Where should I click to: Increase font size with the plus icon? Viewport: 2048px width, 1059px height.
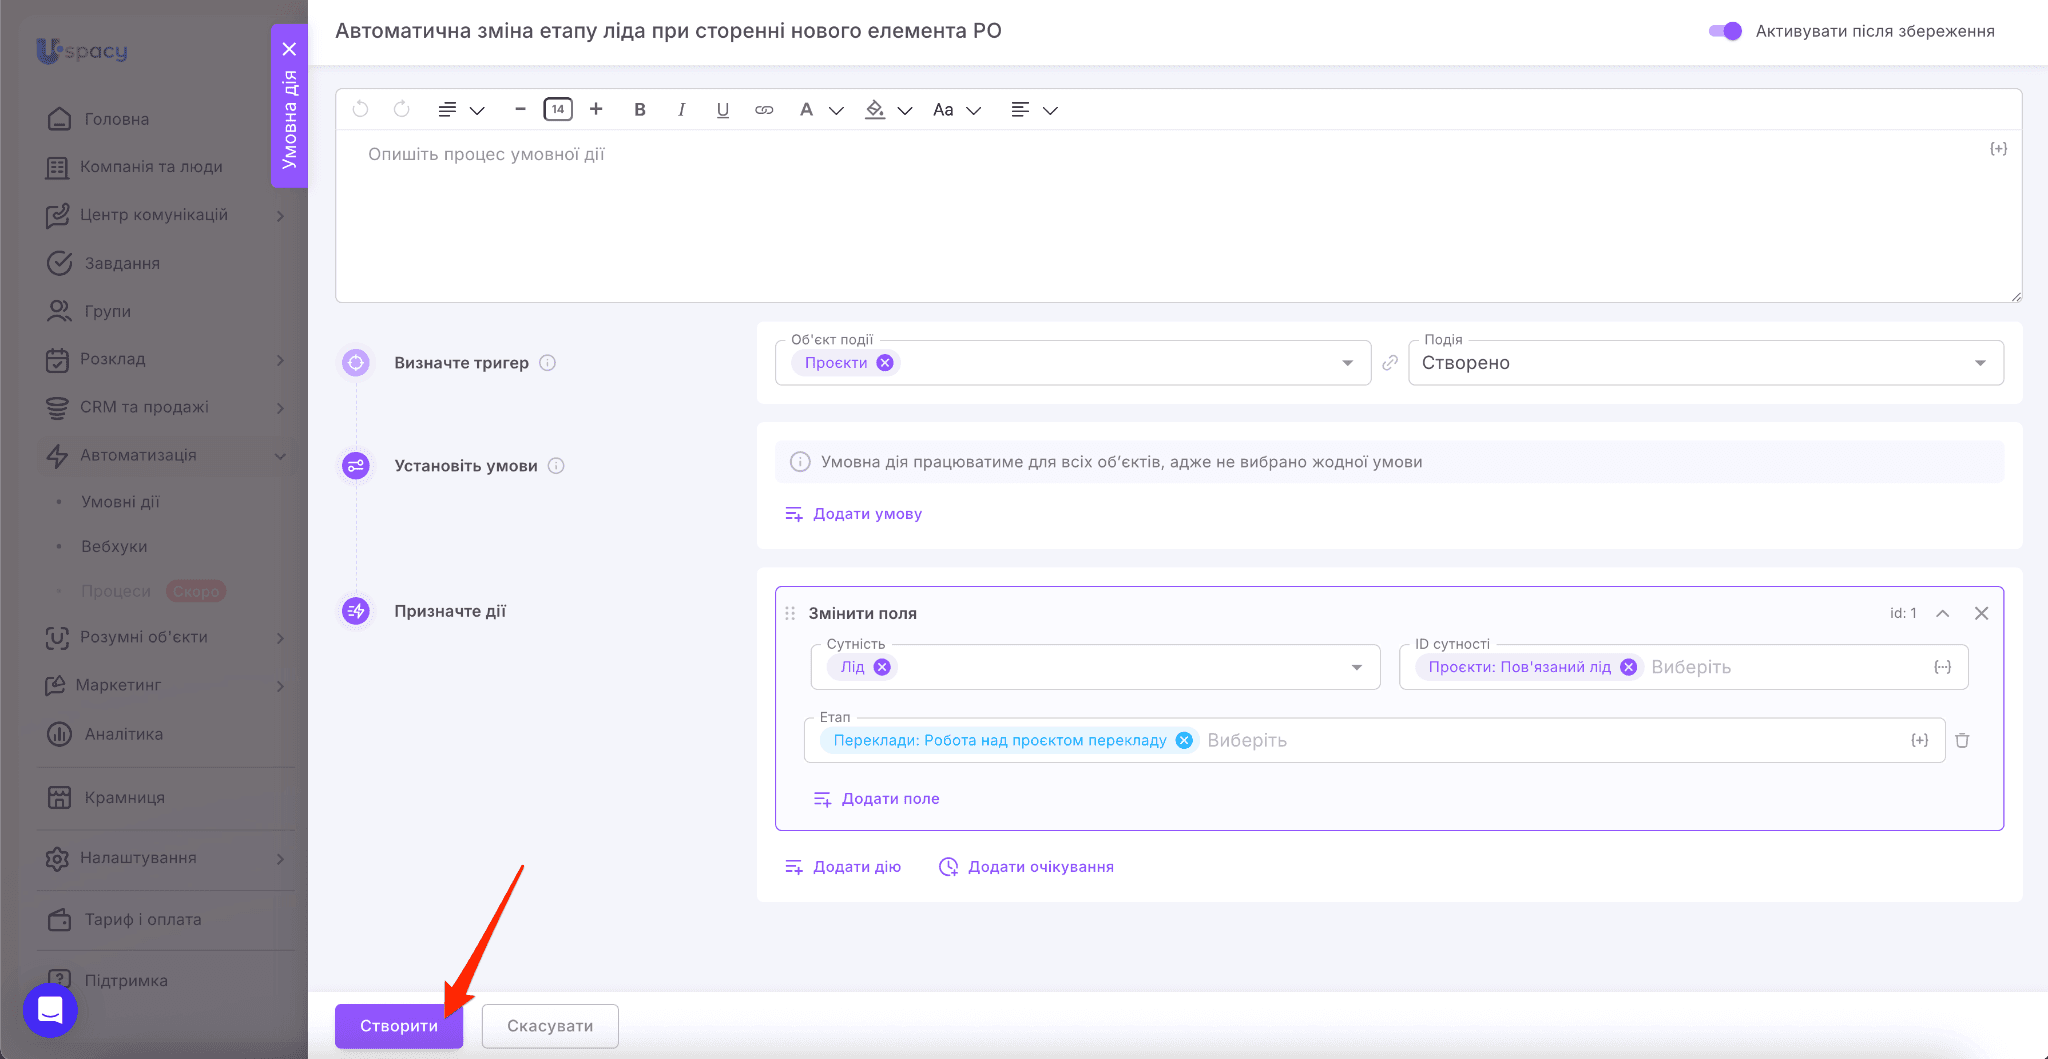click(x=596, y=109)
